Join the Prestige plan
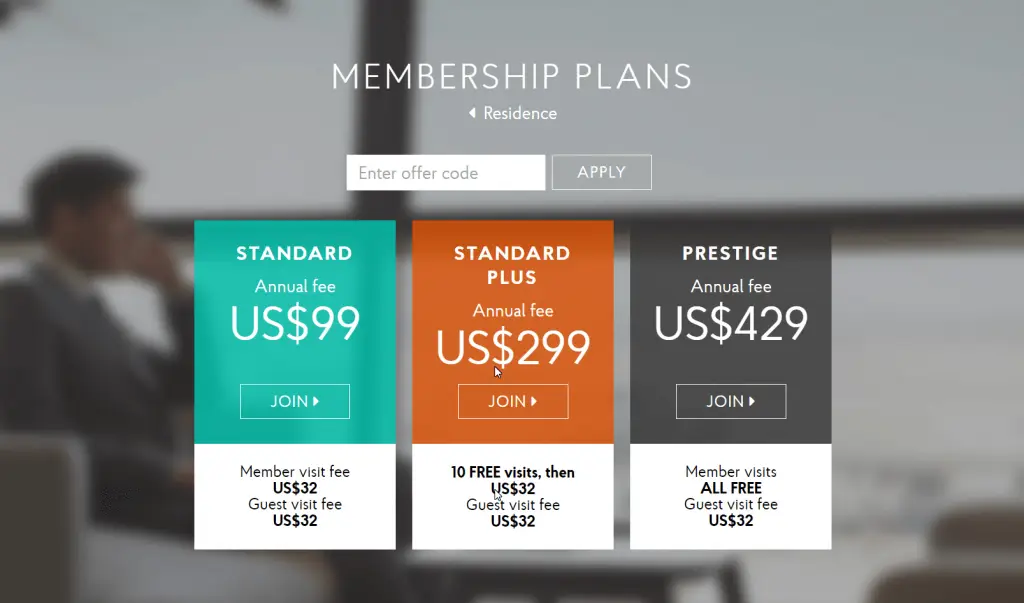 [730, 401]
